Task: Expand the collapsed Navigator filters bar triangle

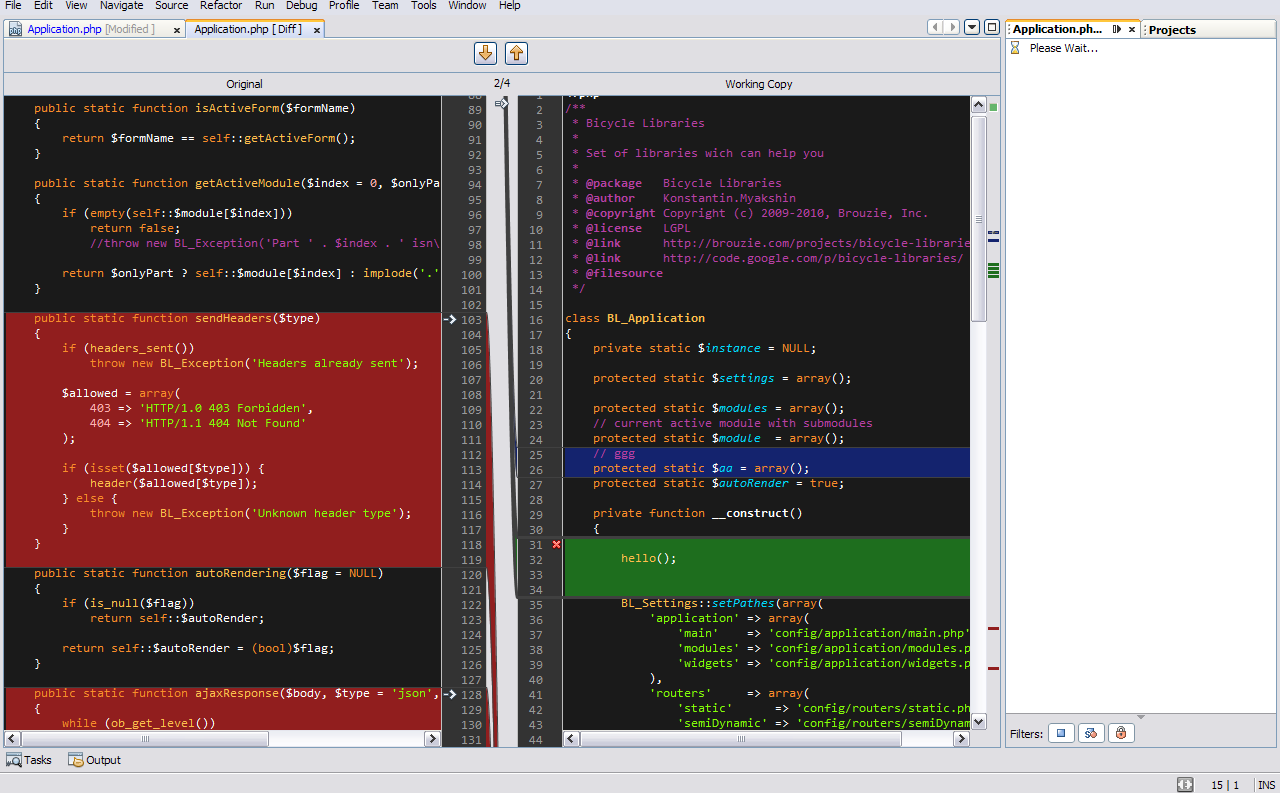Action: (1141, 716)
